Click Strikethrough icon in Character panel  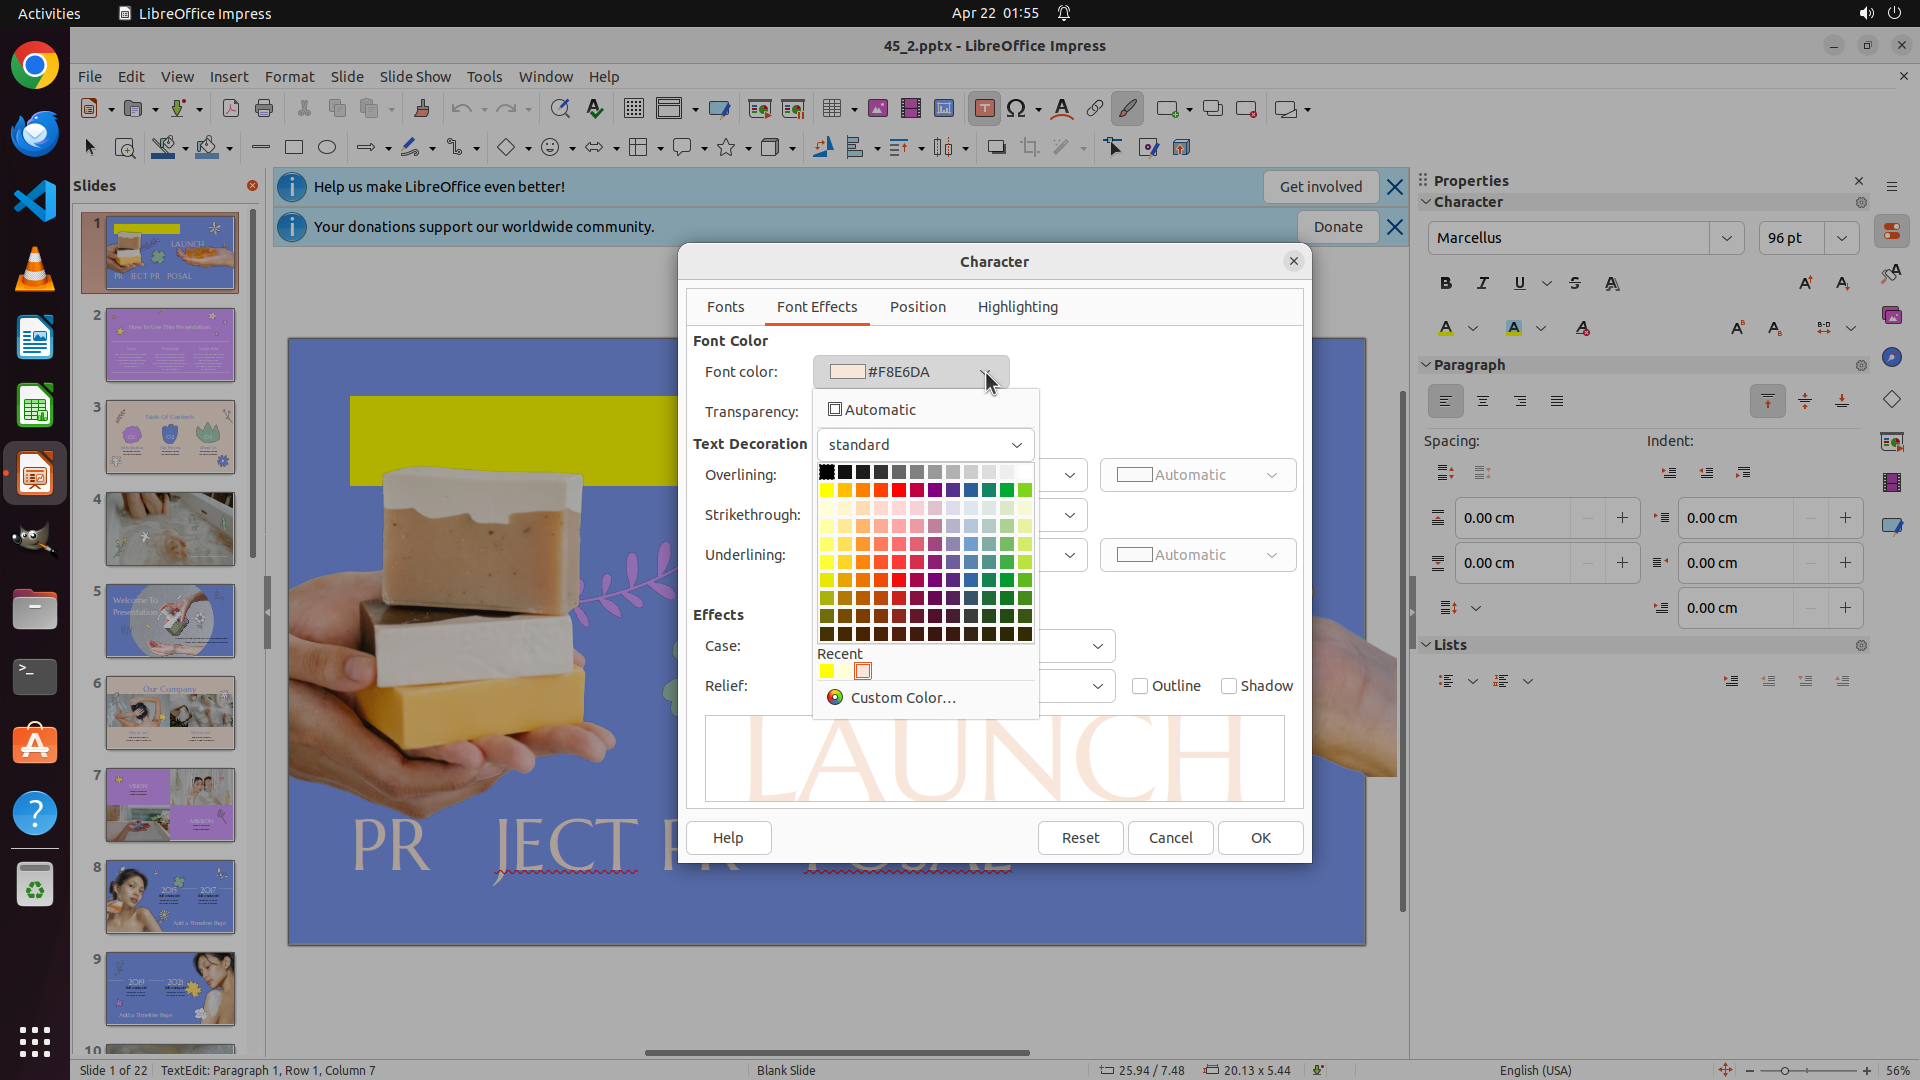click(1575, 283)
